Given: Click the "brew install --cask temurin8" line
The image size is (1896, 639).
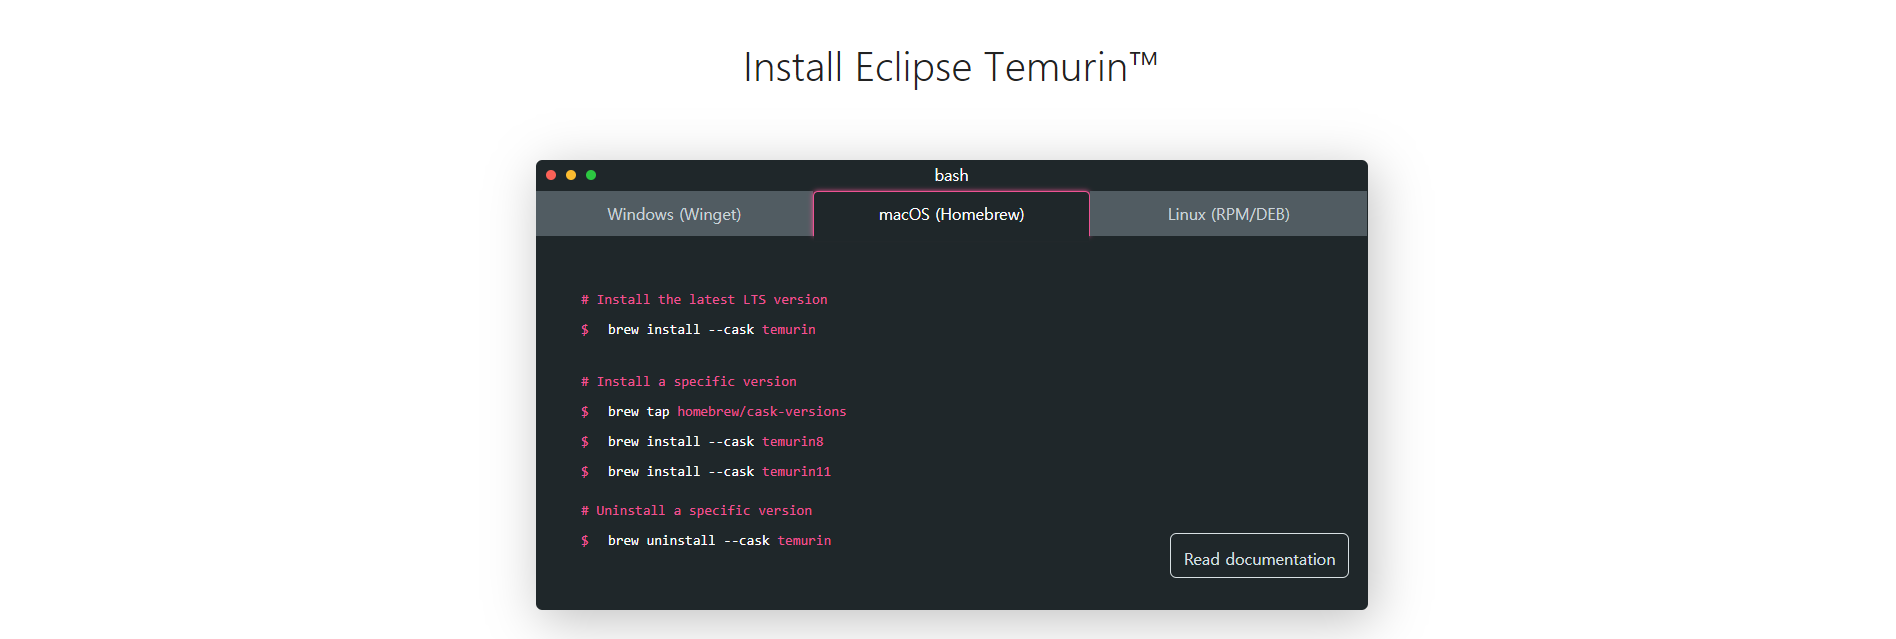Looking at the screenshot, I should coord(715,441).
